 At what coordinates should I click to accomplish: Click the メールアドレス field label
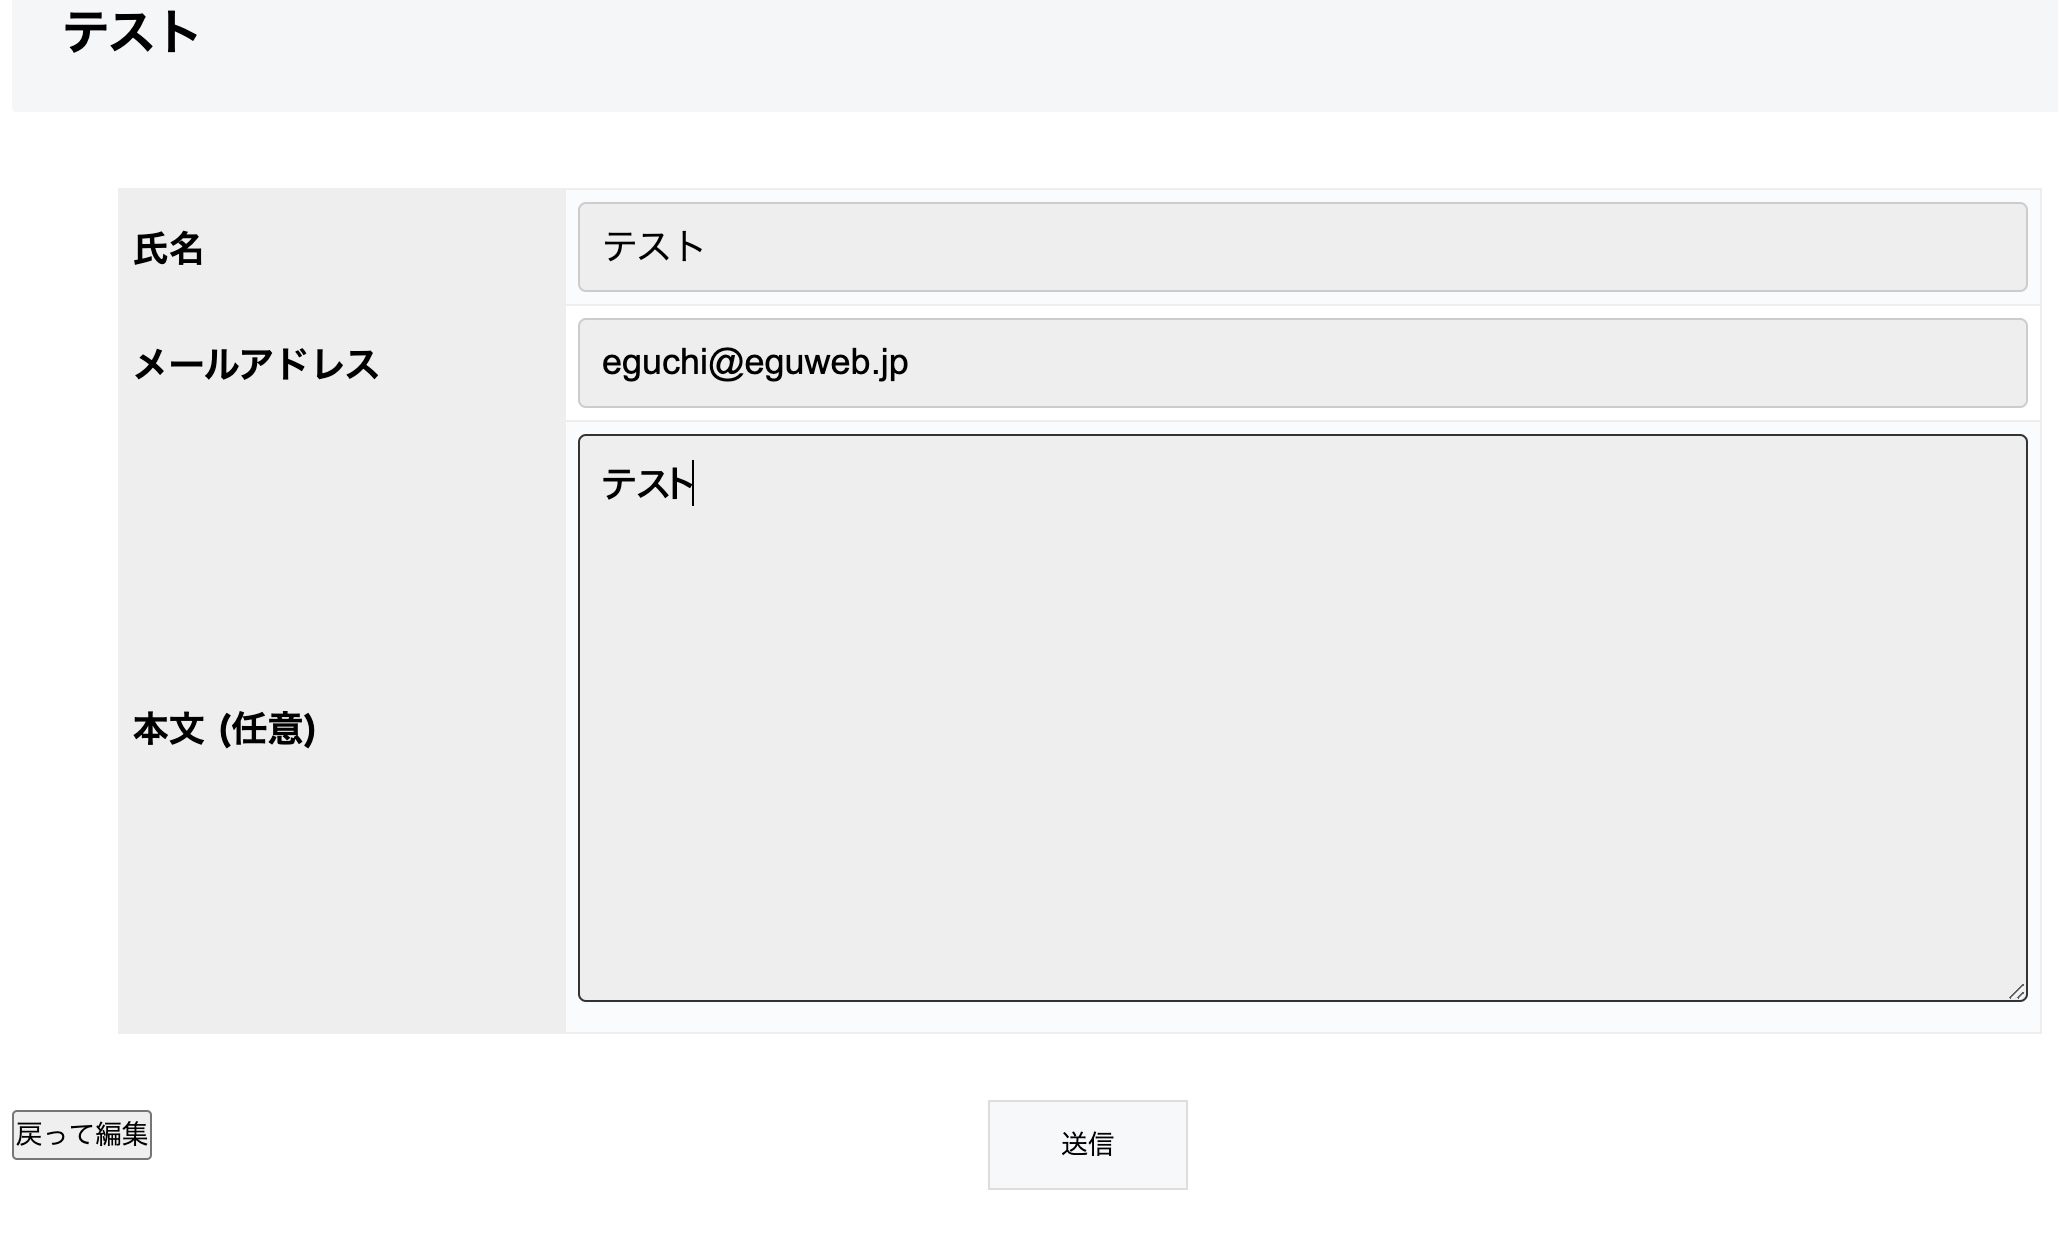(x=256, y=365)
